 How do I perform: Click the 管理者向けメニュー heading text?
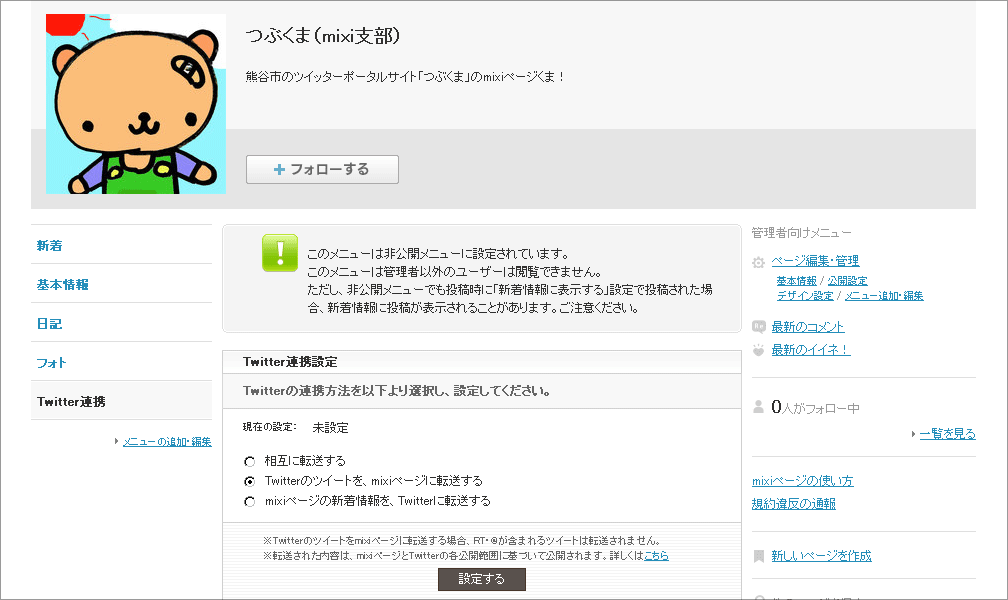click(801, 233)
